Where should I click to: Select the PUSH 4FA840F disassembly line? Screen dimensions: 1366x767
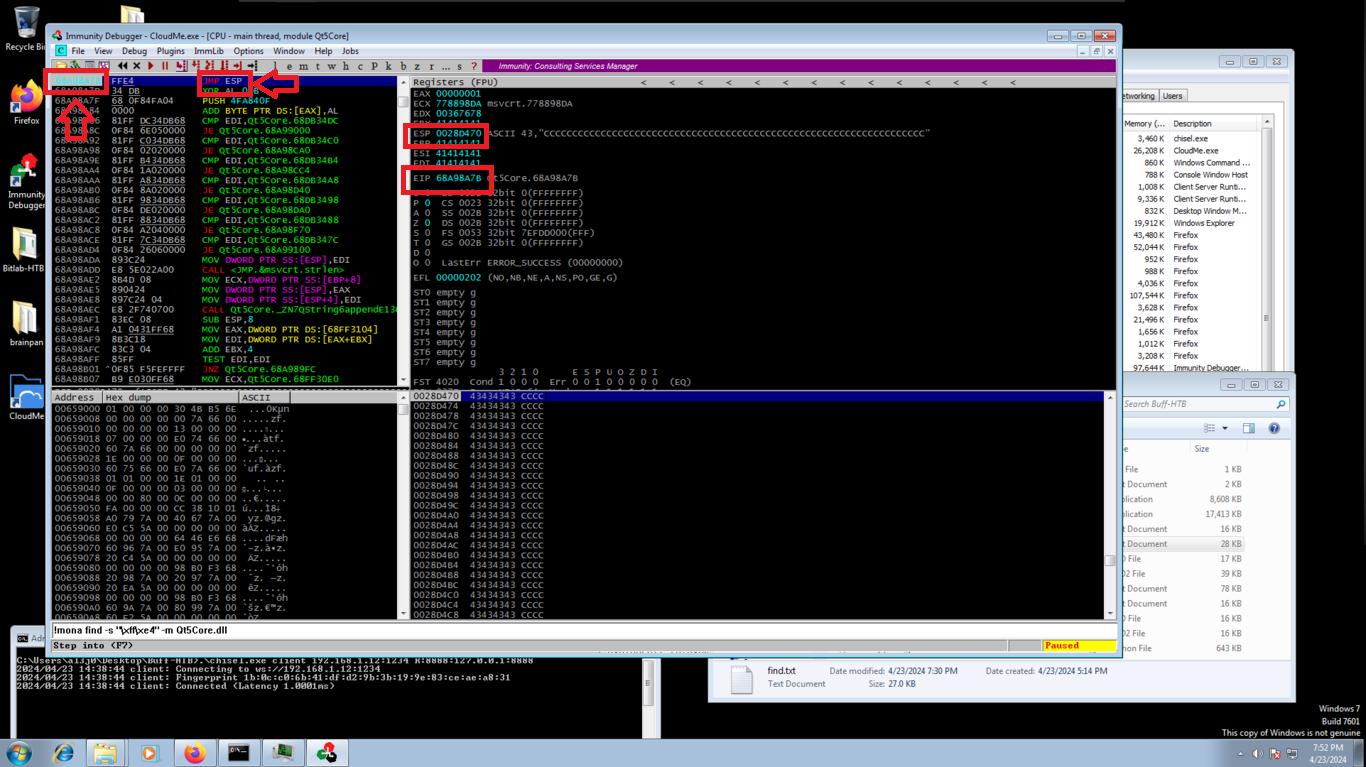[227, 101]
